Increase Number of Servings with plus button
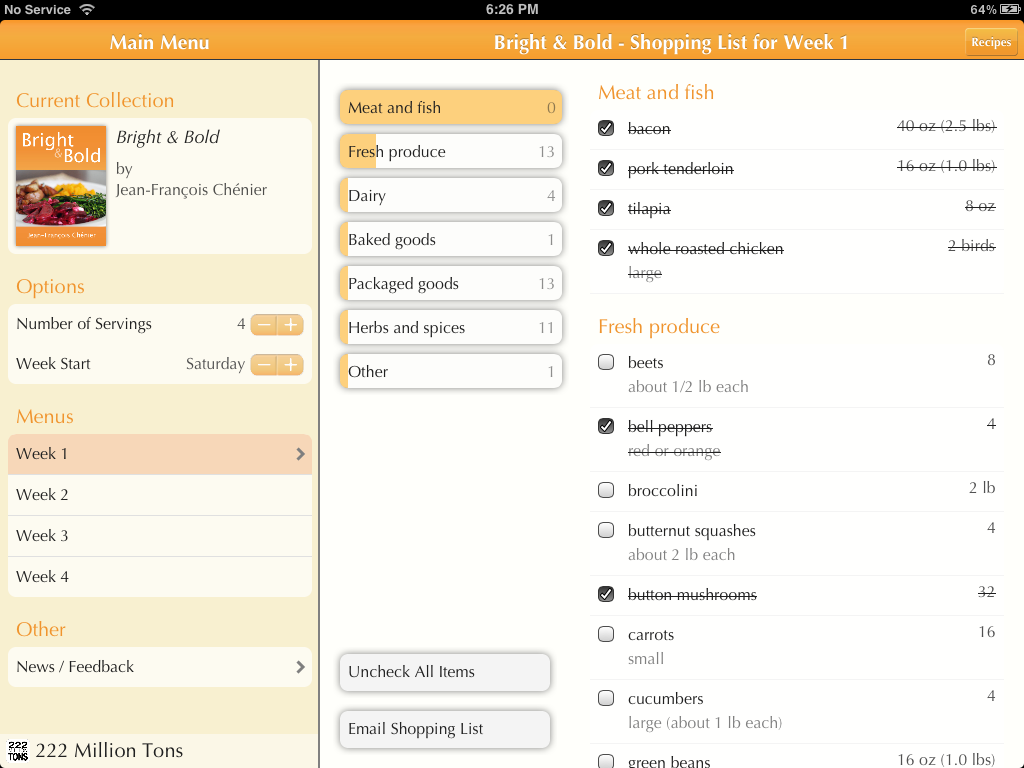 [x=290, y=325]
